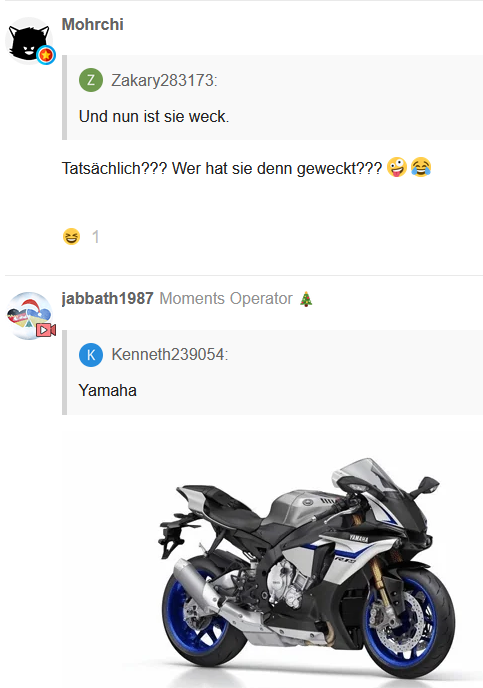Click the video camera badge on jabbath1987's avatar
Image resolution: width=483 pixels, height=688 pixels.
click(x=46, y=330)
